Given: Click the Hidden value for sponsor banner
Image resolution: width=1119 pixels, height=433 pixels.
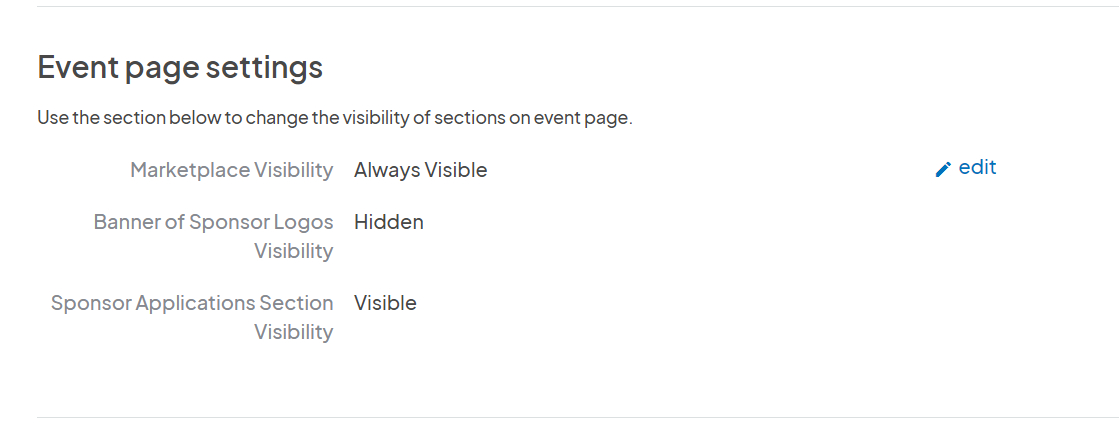Looking at the screenshot, I should (389, 223).
